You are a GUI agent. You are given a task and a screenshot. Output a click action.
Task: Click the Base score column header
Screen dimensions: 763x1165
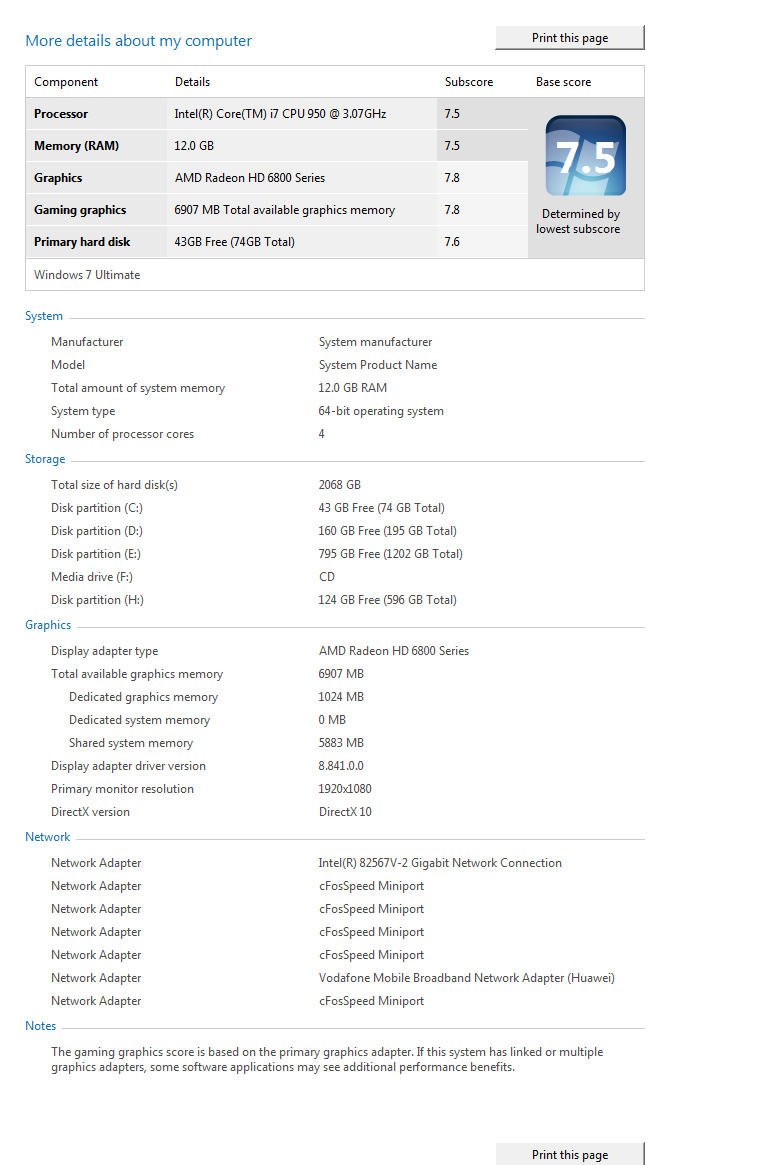click(x=563, y=82)
